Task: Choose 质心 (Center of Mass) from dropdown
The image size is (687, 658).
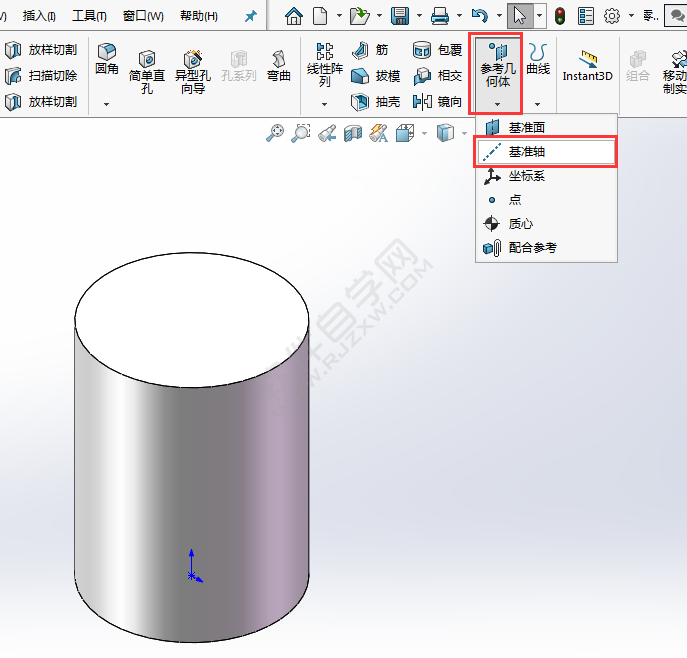Action: [546, 224]
